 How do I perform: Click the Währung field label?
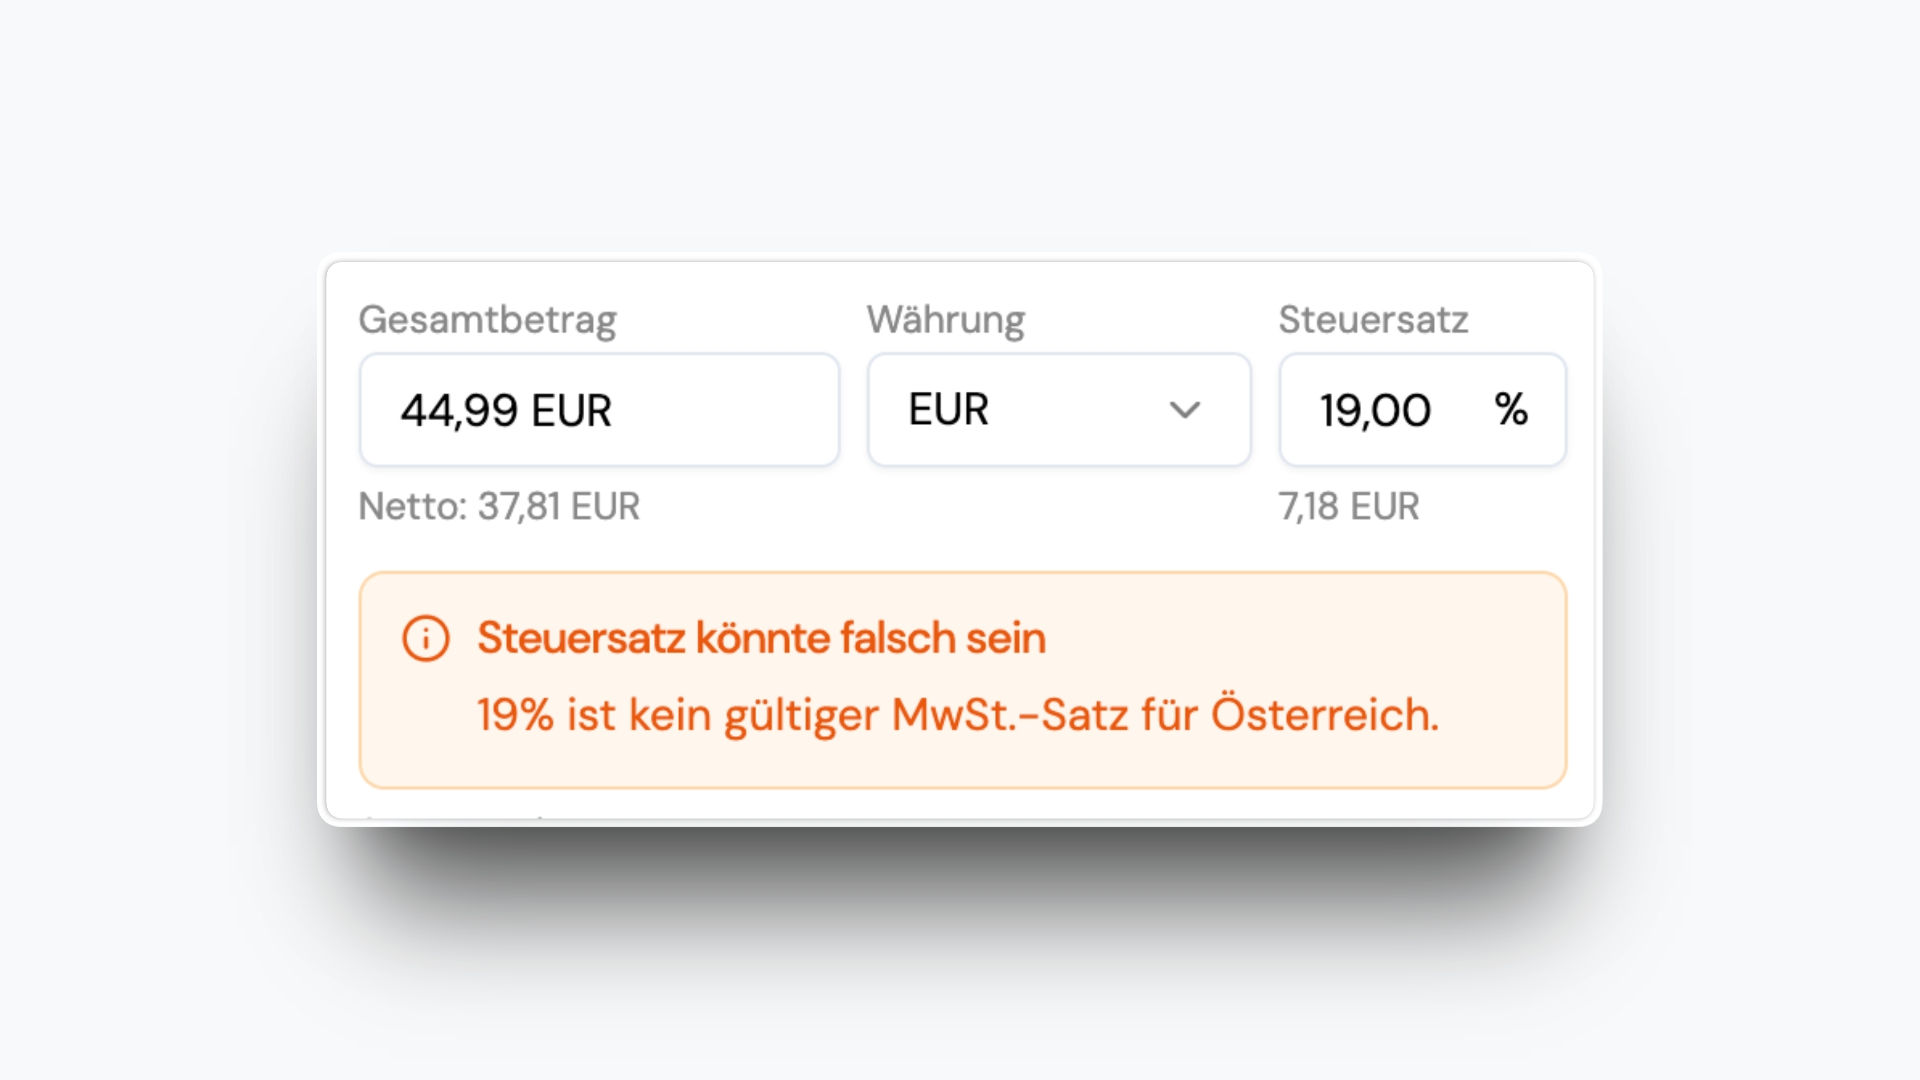click(x=945, y=320)
